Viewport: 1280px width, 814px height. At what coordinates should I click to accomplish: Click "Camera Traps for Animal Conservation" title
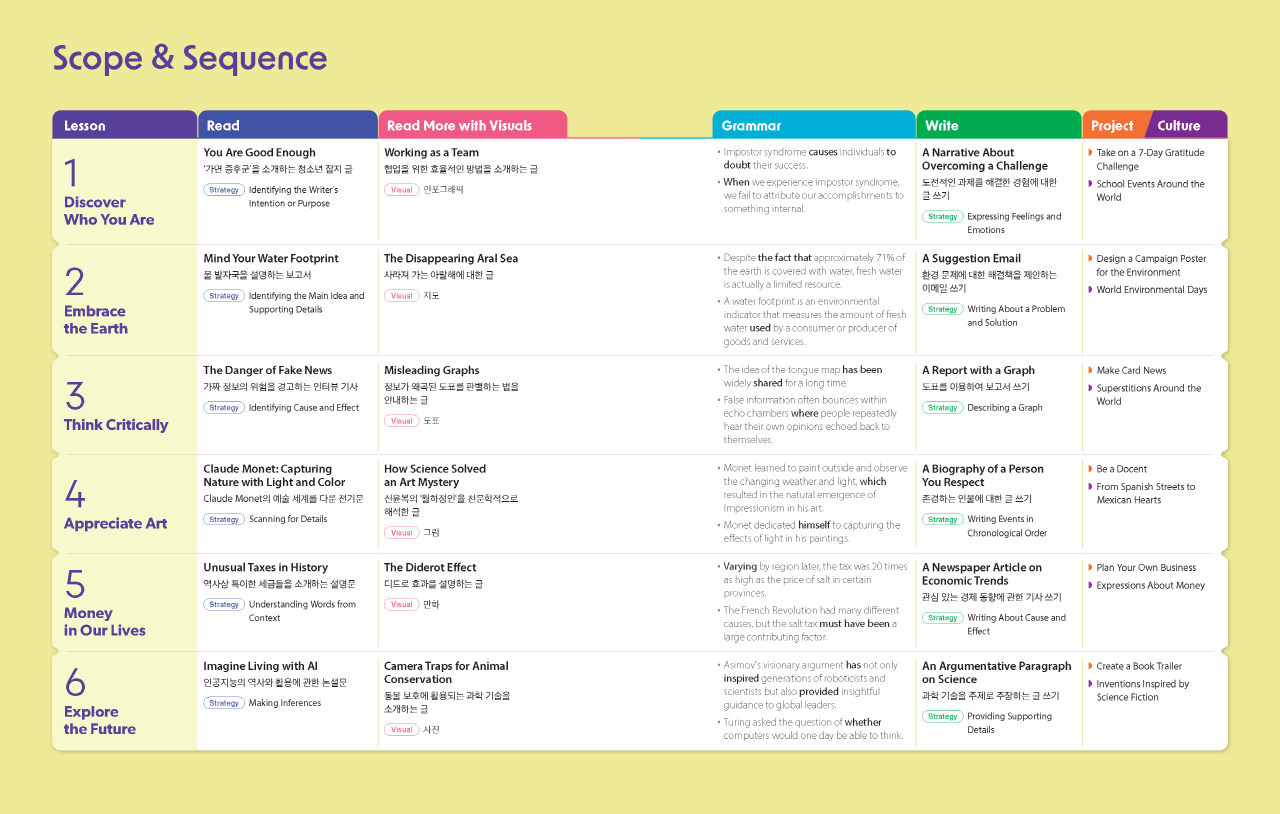click(446, 673)
